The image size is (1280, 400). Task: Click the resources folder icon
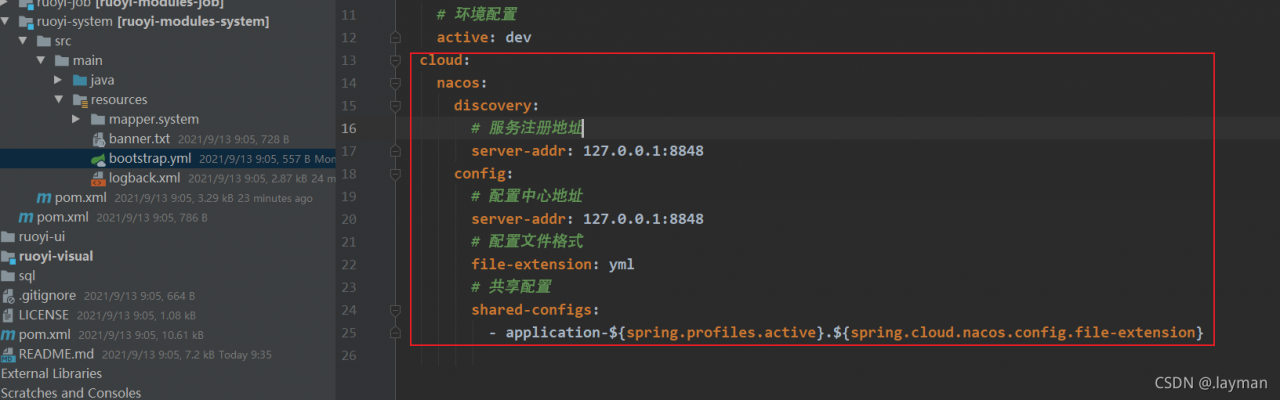pyautogui.click(x=79, y=100)
